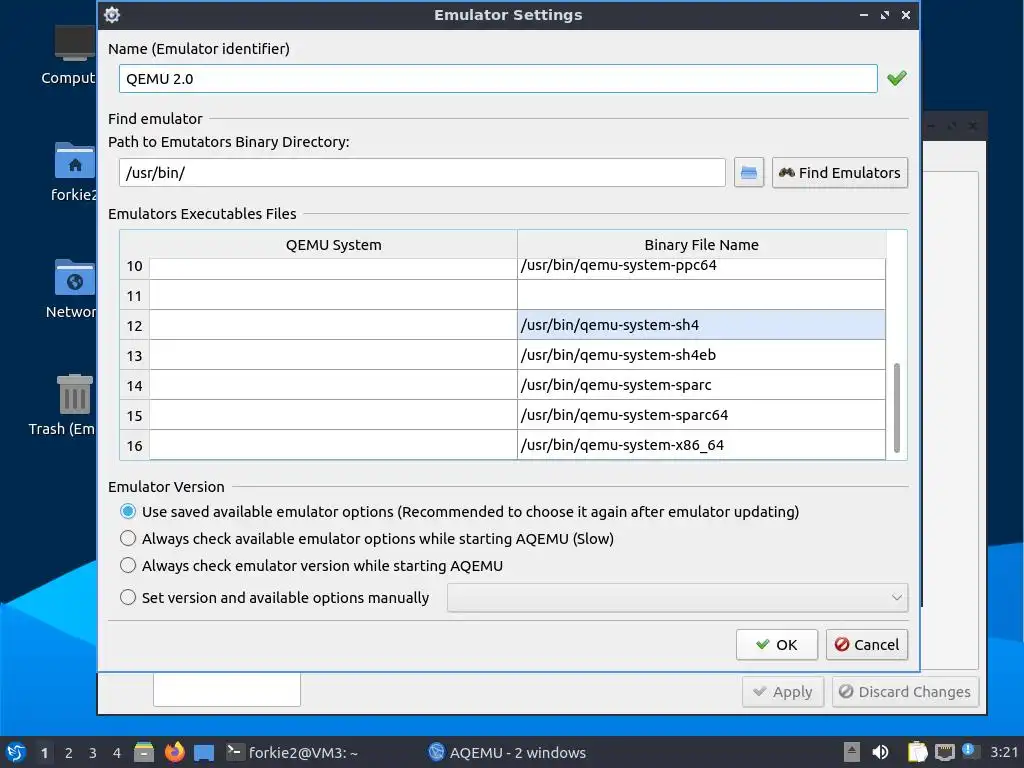Screen dimensions: 1024x768
Task: Click the empty Binary File Name cell in row 11
Action: (x=701, y=295)
